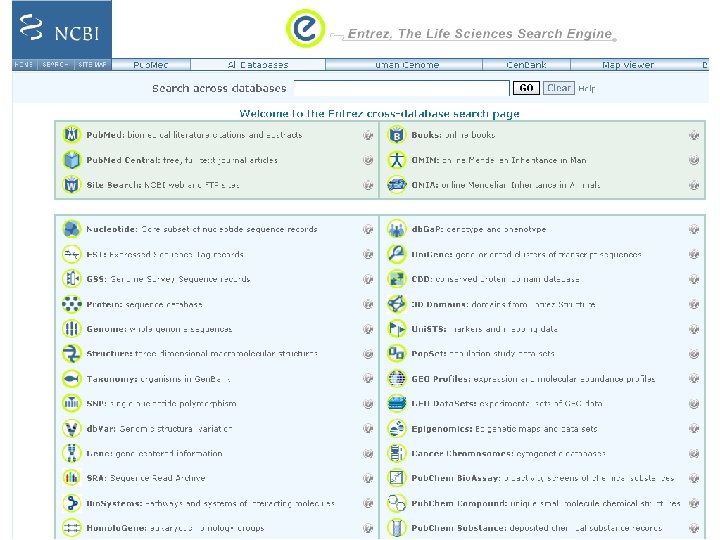Click HOME in NCBI navigation
Image resolution: width=720 pixels, height=540 pixels.
[x=24, y=65]
